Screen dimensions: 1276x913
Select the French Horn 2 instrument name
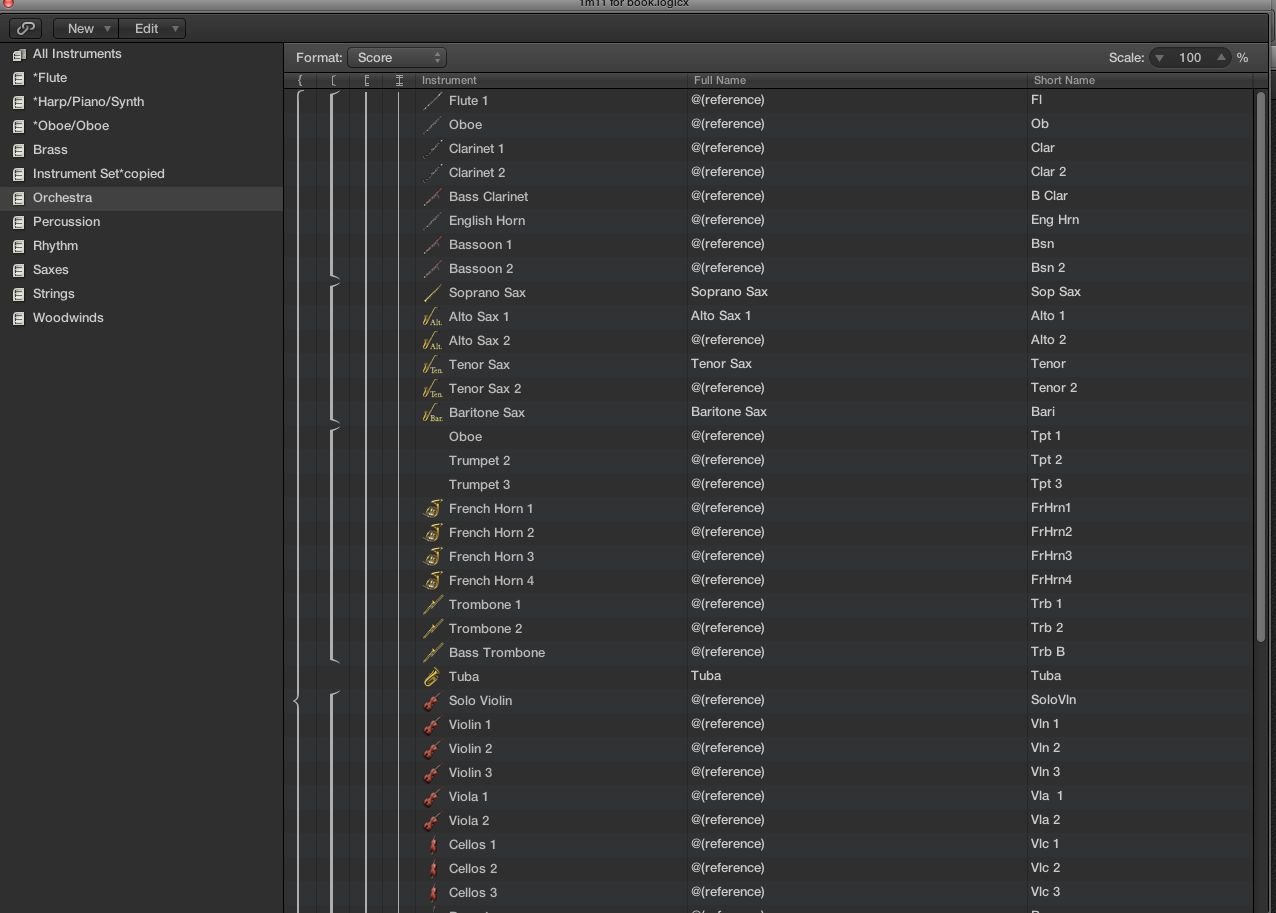click(x=491, y=532)
